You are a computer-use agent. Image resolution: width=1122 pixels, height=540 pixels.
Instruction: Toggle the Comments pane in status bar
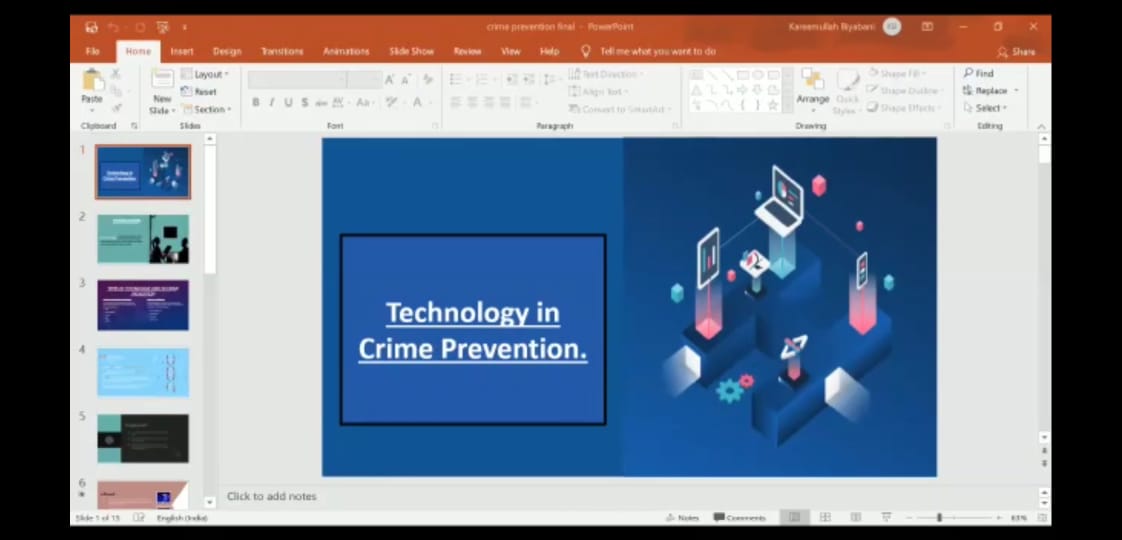pyautogui.click(x=740, y=518)
